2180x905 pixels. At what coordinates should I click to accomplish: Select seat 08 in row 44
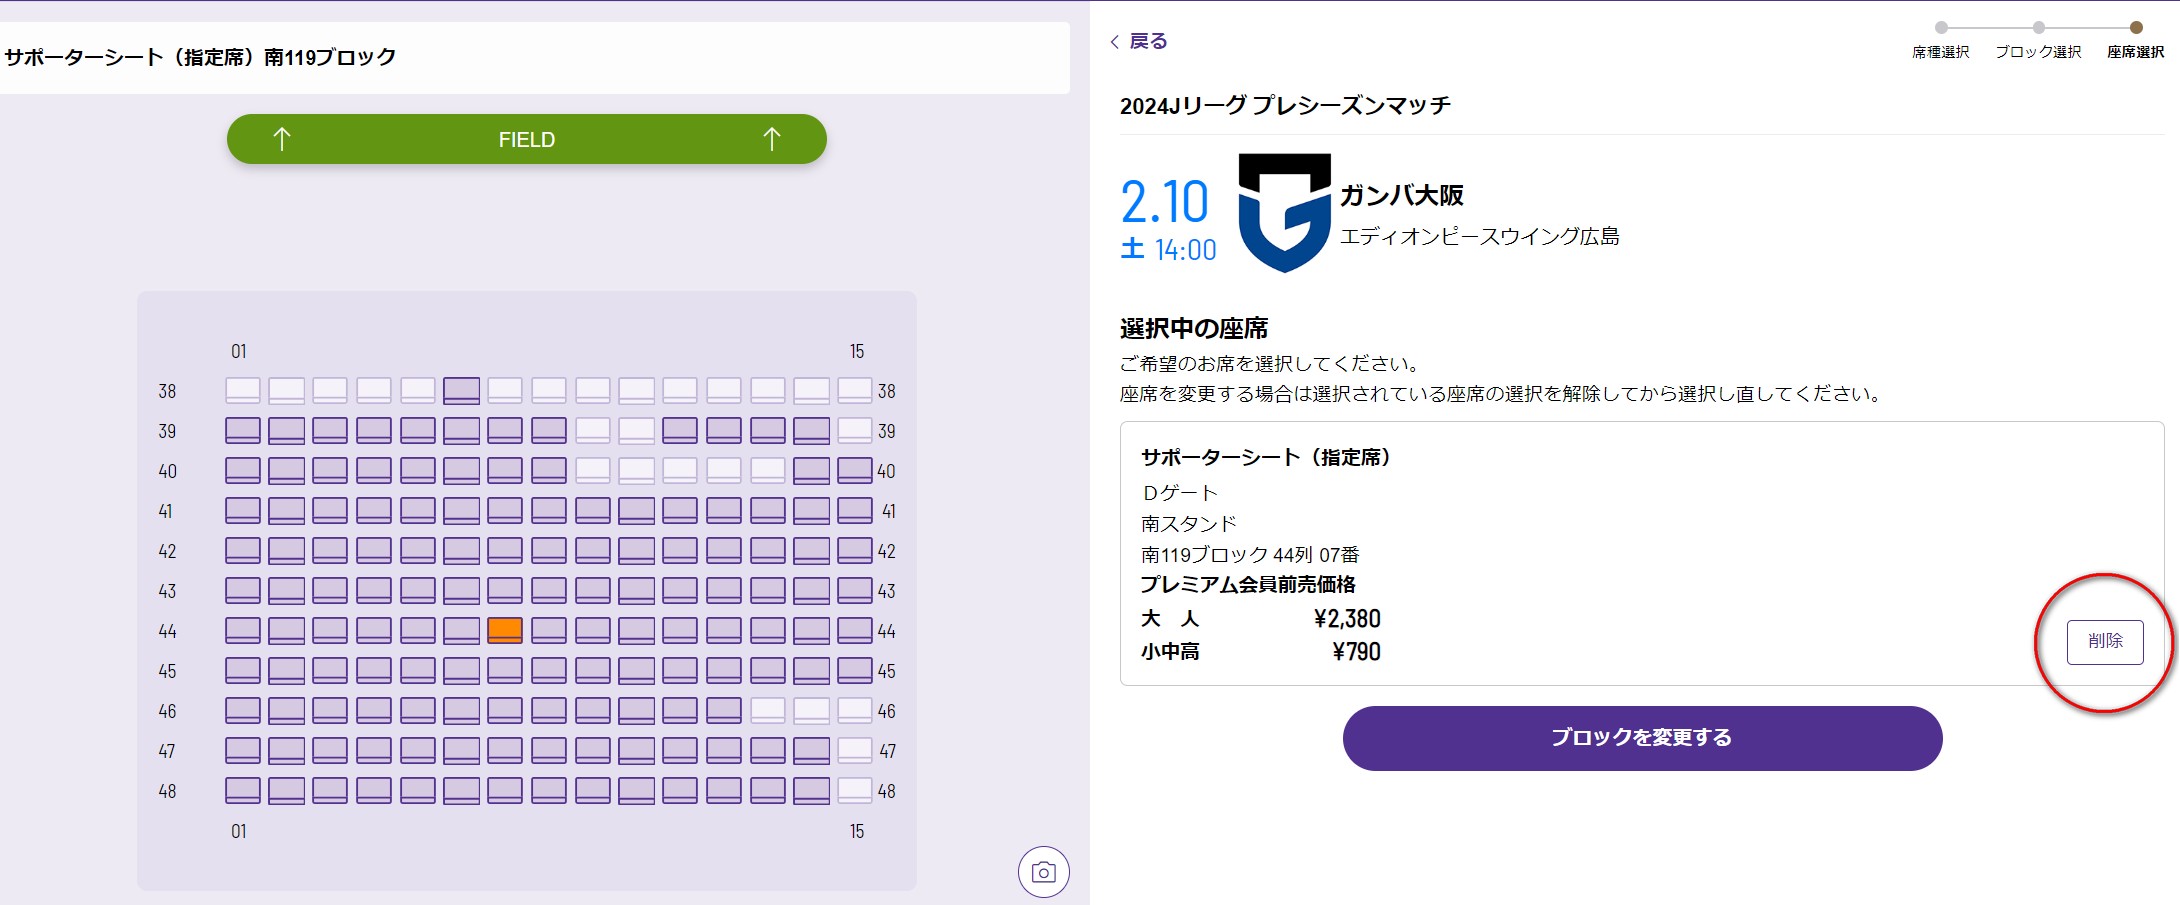pyautogui.click(x=549, y=630)
